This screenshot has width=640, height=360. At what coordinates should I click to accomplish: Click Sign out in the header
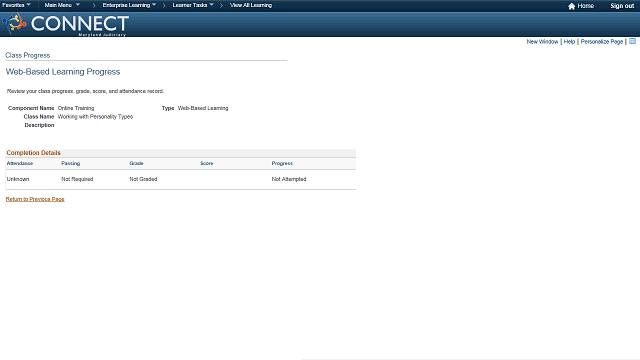point(622,6)
